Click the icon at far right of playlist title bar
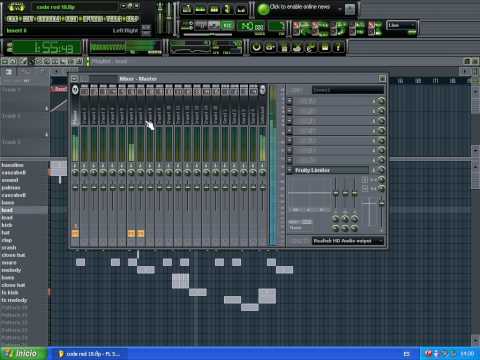Image resolution: width=480 pixels, height=360 pixels. click(x=475, y=61)
